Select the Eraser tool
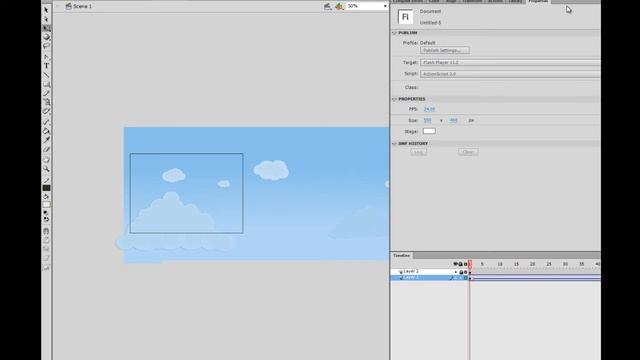Image resolution: width=640 pixels, height=360 pixels. click(x=46, y=149)
